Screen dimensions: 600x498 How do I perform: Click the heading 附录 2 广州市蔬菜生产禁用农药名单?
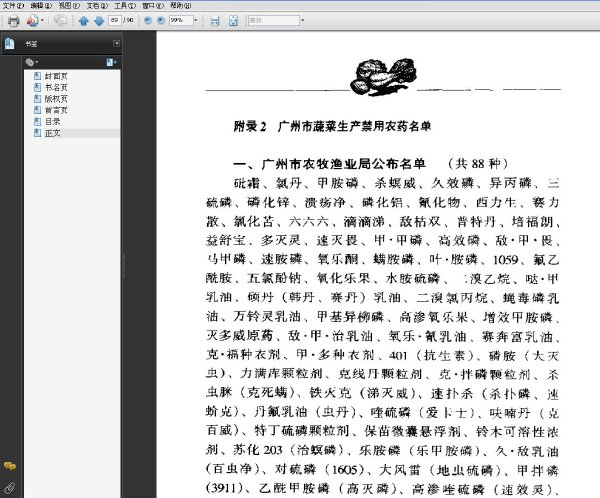coord(332,126)
